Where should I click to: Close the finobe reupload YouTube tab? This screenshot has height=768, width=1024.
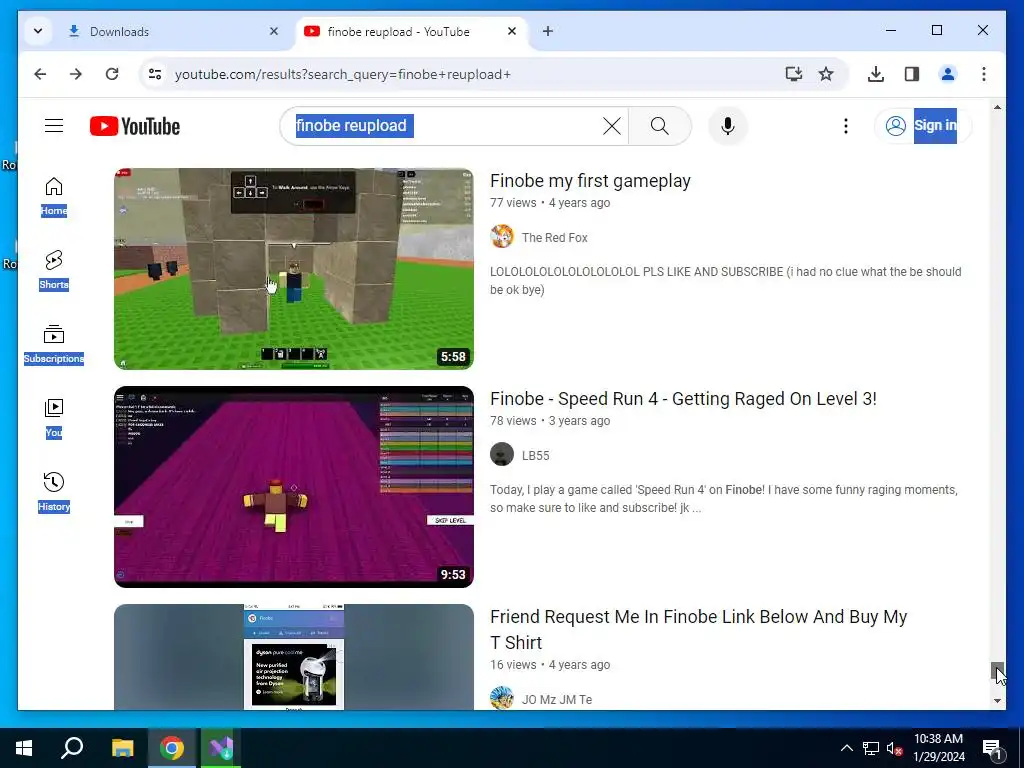tap(512, 31)
